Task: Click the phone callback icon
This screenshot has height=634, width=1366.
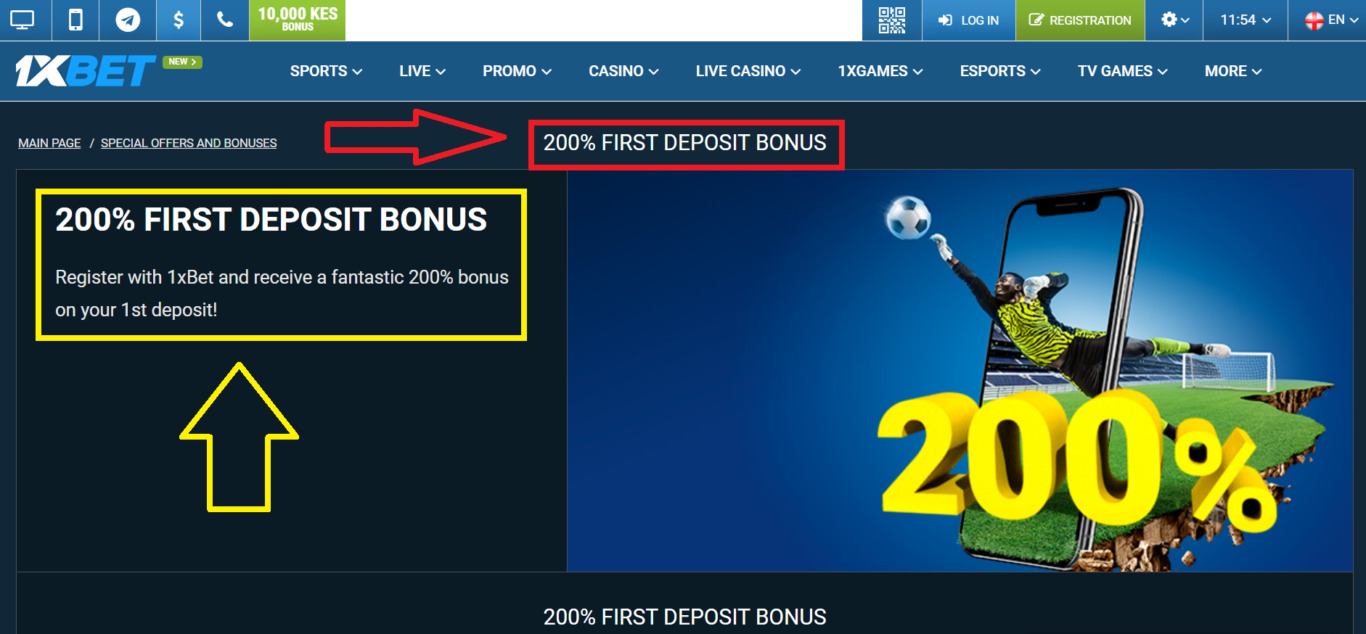Action: tap(225, 20)
